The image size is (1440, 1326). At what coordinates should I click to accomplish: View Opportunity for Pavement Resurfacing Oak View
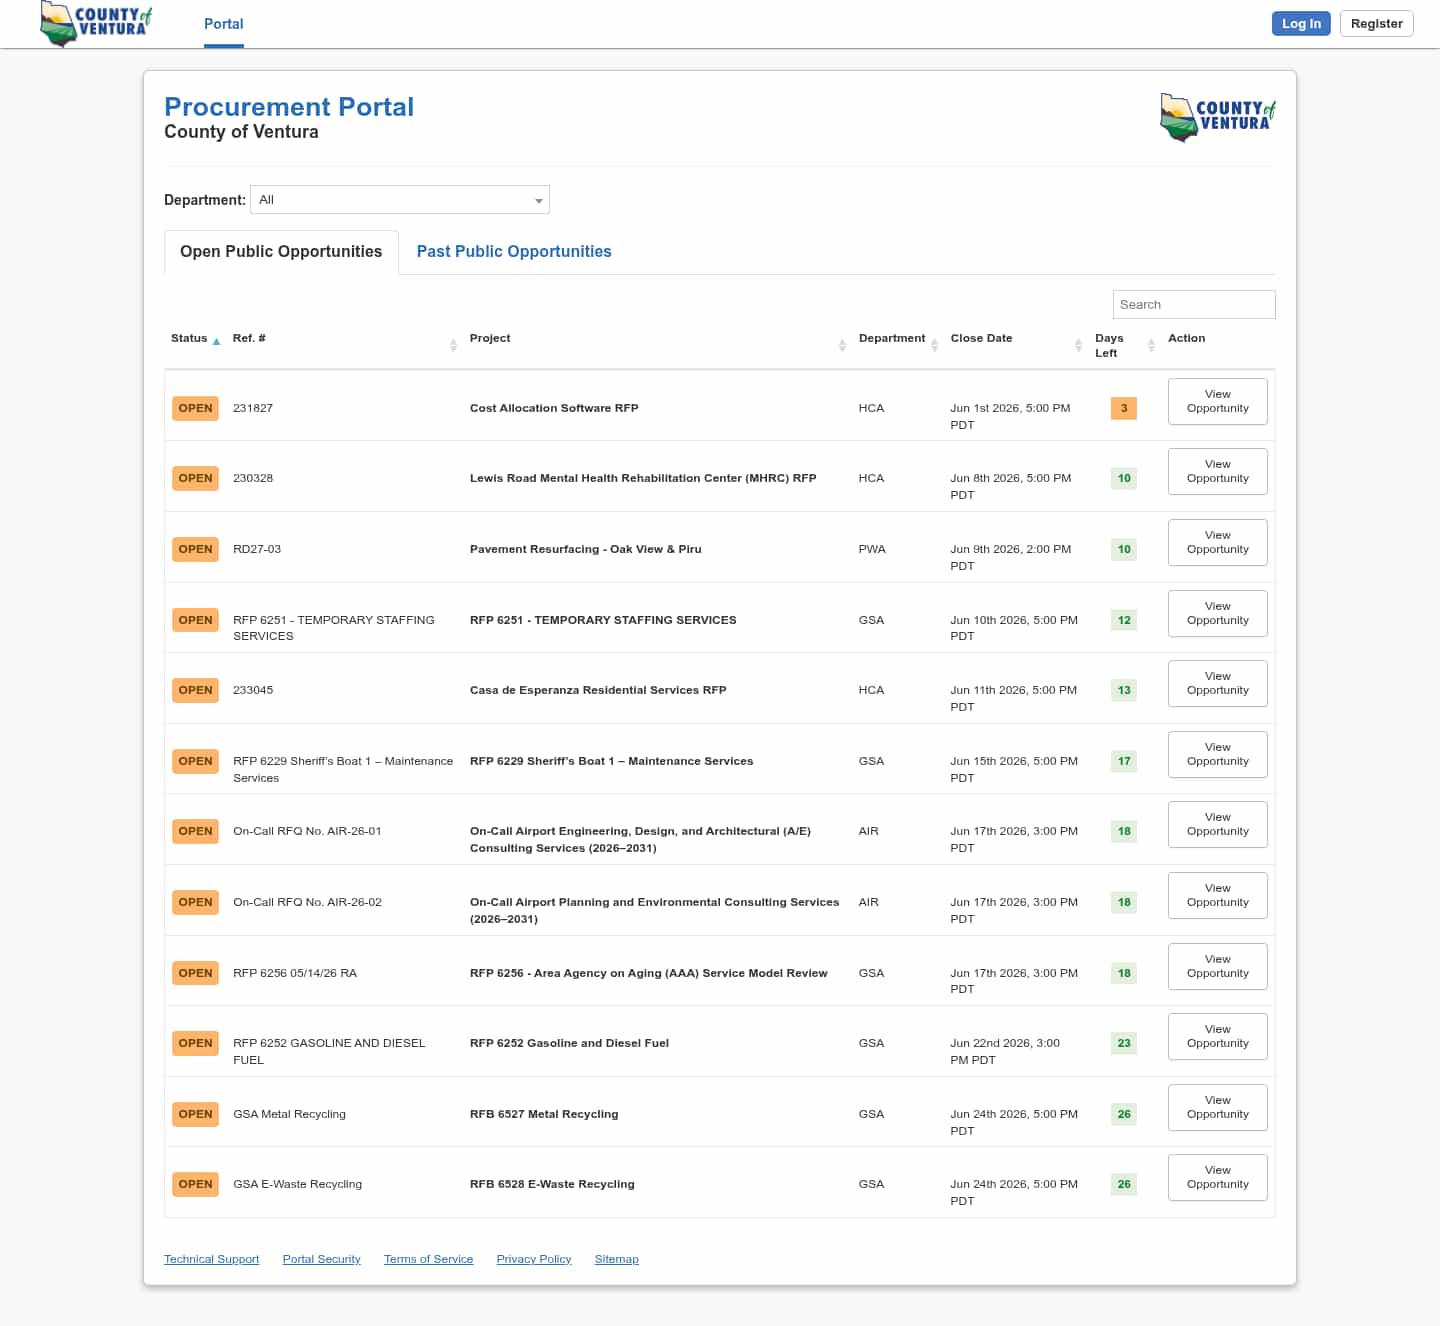(1217, 542)
